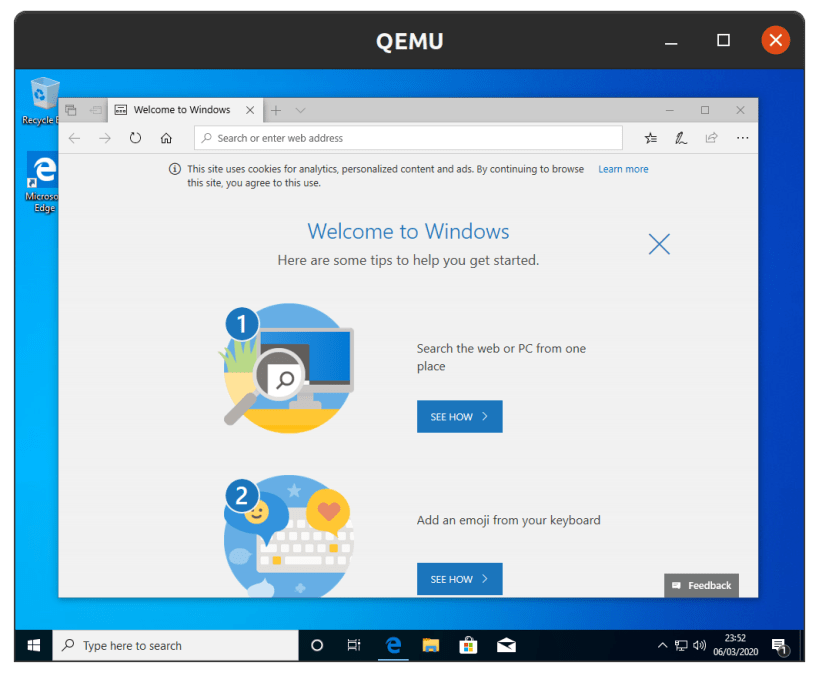Click the Type here to search box

tap(176, 646)
